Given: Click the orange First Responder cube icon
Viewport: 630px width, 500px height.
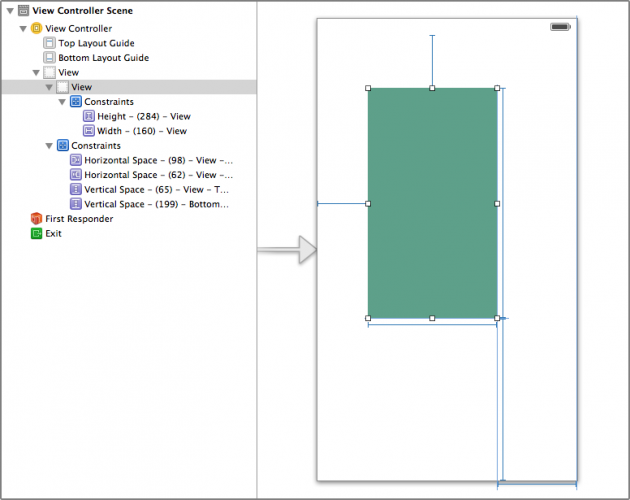Looking at the screenshot, I should click(x=37, y=218).
